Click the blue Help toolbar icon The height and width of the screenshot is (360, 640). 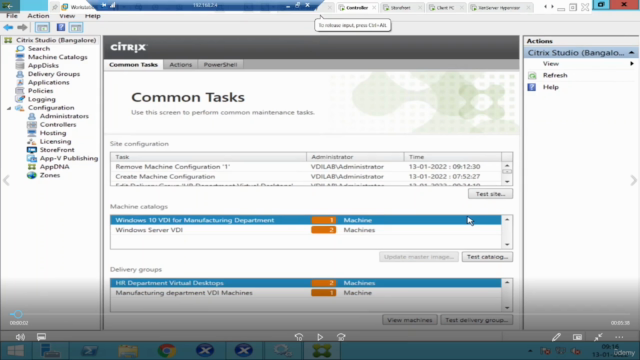(61, 27)
